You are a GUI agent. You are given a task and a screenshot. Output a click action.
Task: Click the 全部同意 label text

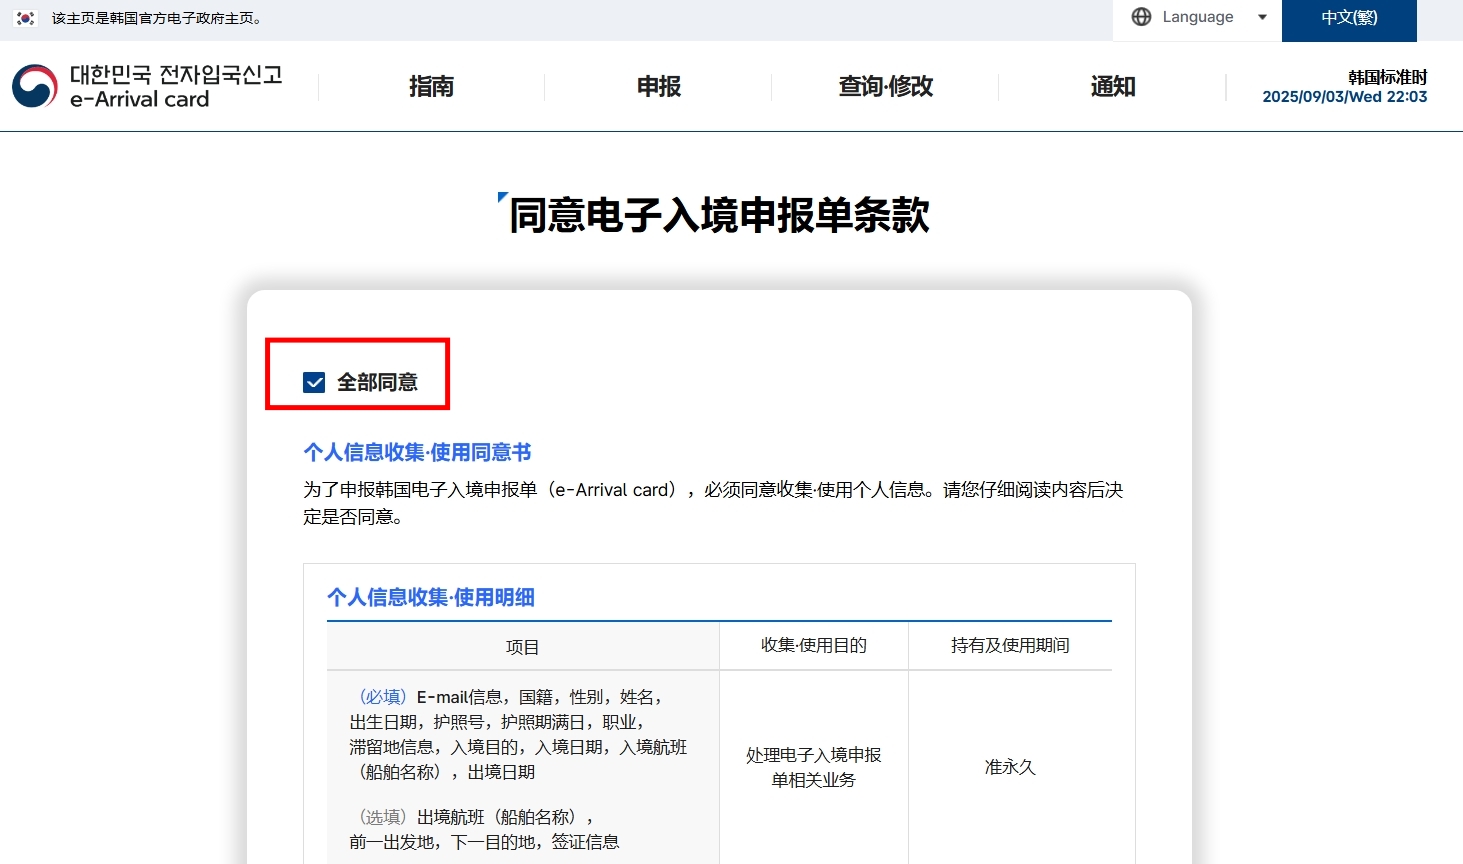pyautogui.click(x=377, y=382)
